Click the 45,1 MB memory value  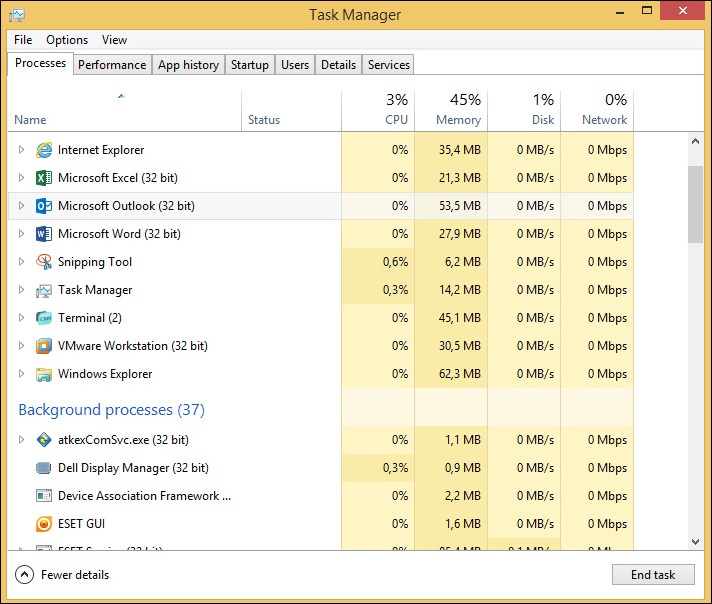tap(460, 318)
